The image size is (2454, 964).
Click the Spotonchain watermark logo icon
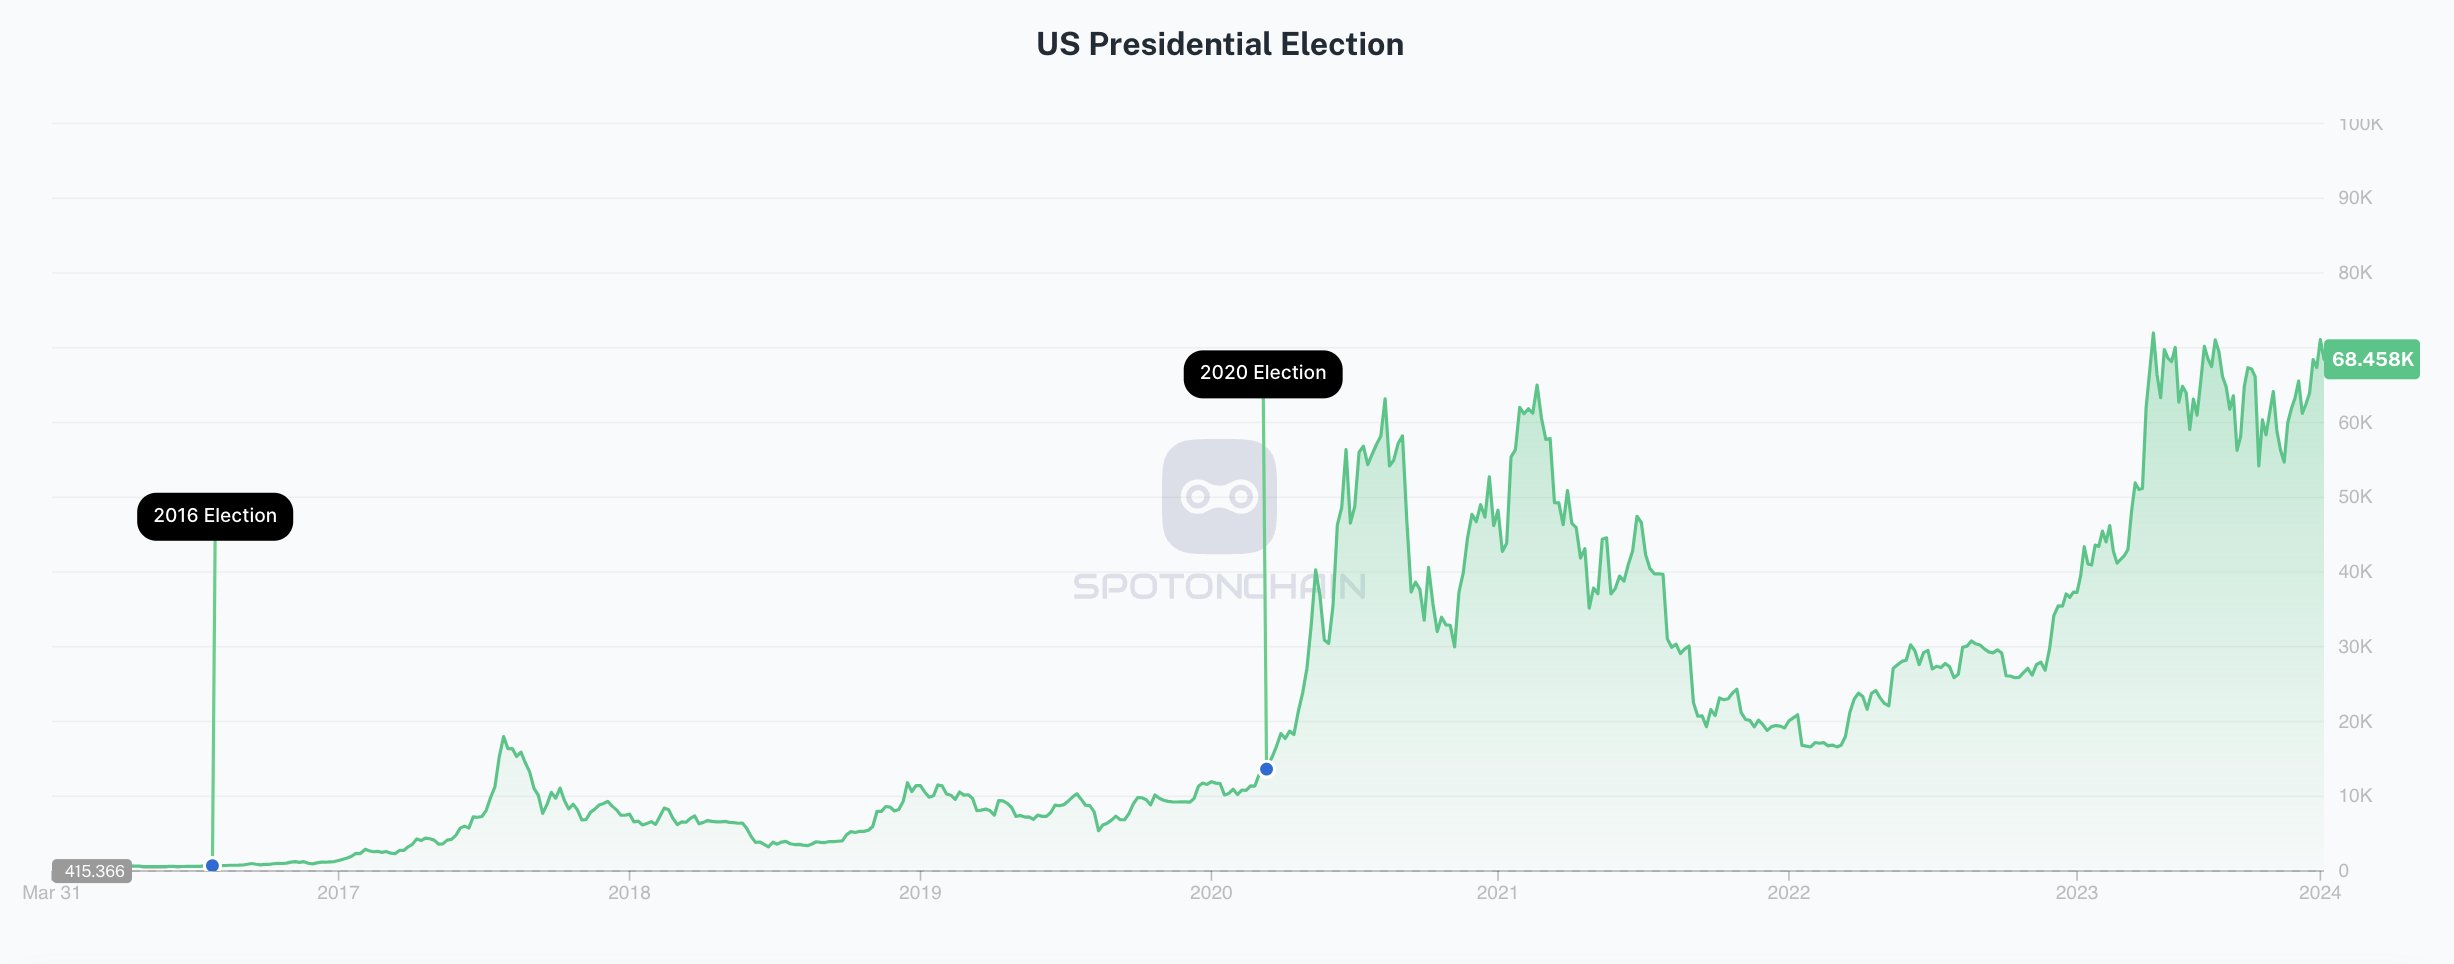click(x=1219, y=496)
